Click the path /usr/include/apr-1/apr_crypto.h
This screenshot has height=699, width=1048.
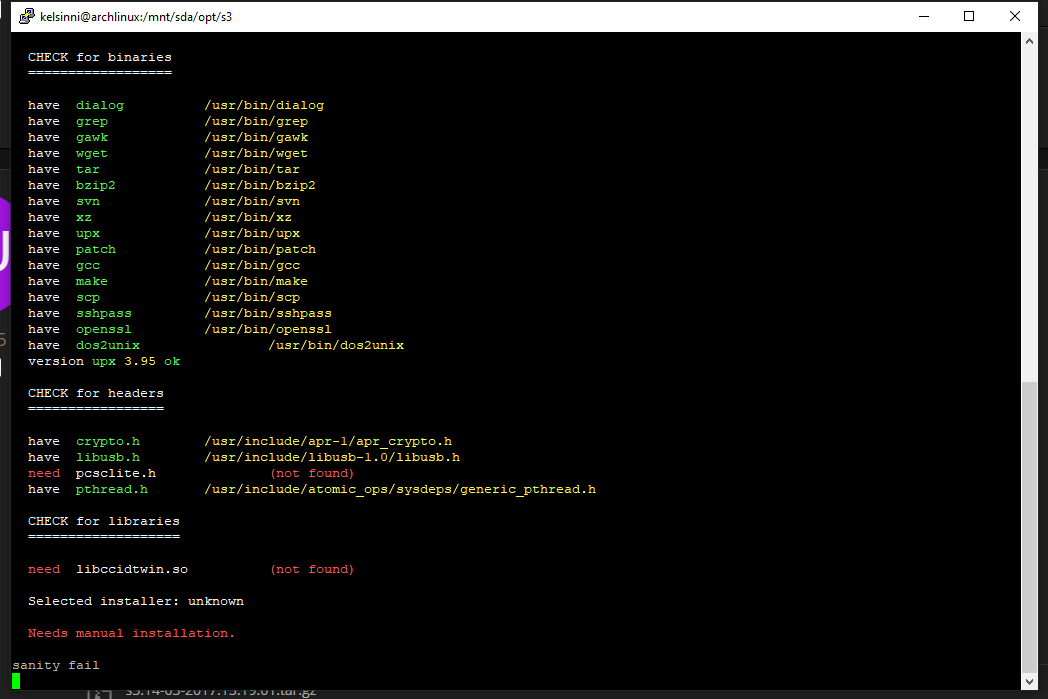[x=328, y=442]
